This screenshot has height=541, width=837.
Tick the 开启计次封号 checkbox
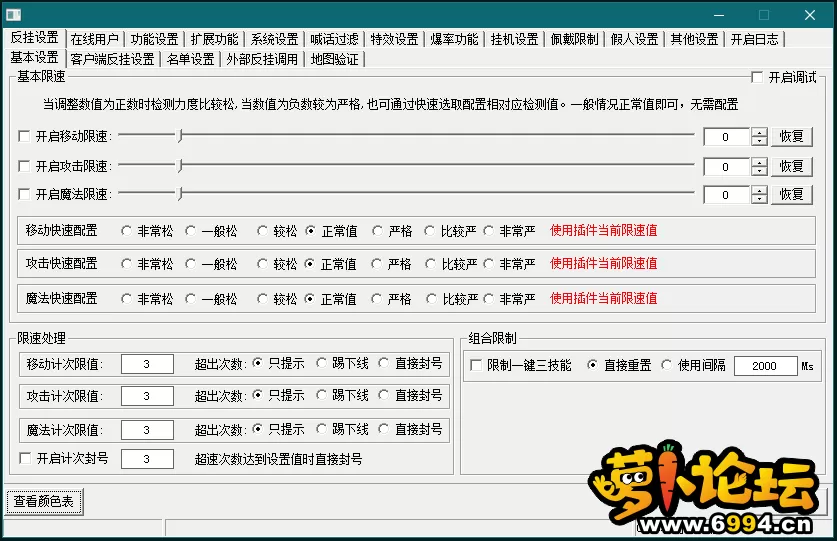25,458
